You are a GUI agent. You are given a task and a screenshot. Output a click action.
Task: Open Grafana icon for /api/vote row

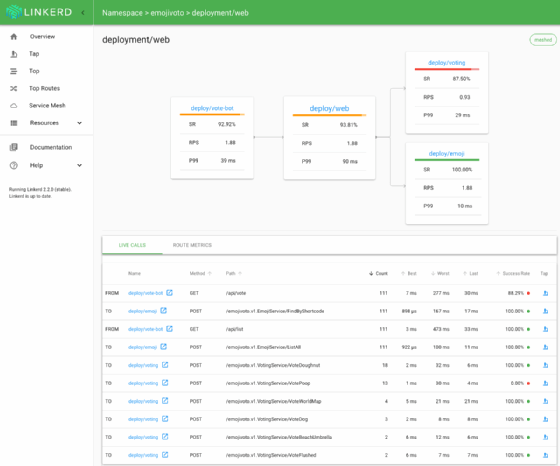(169, 293)
